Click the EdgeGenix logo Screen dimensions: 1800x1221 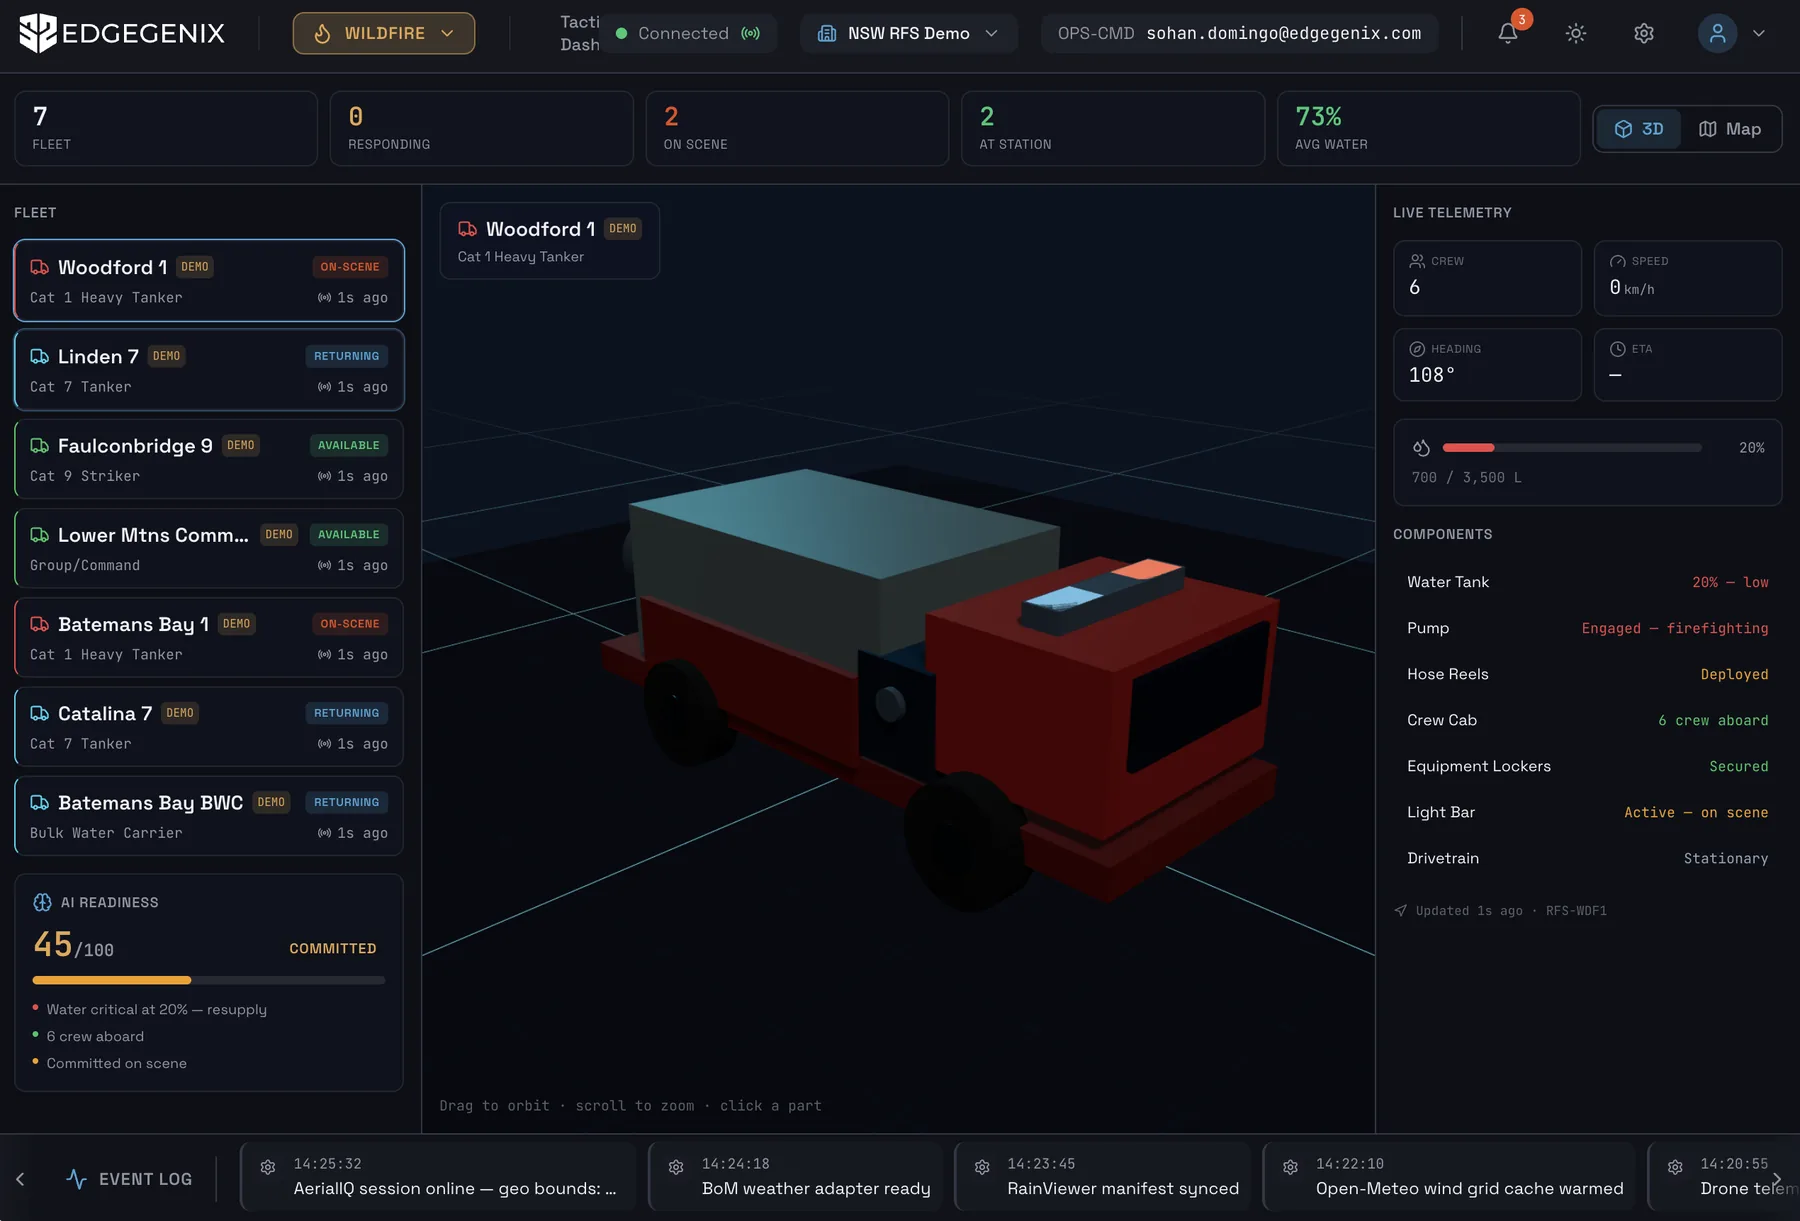tap(121, 33)
